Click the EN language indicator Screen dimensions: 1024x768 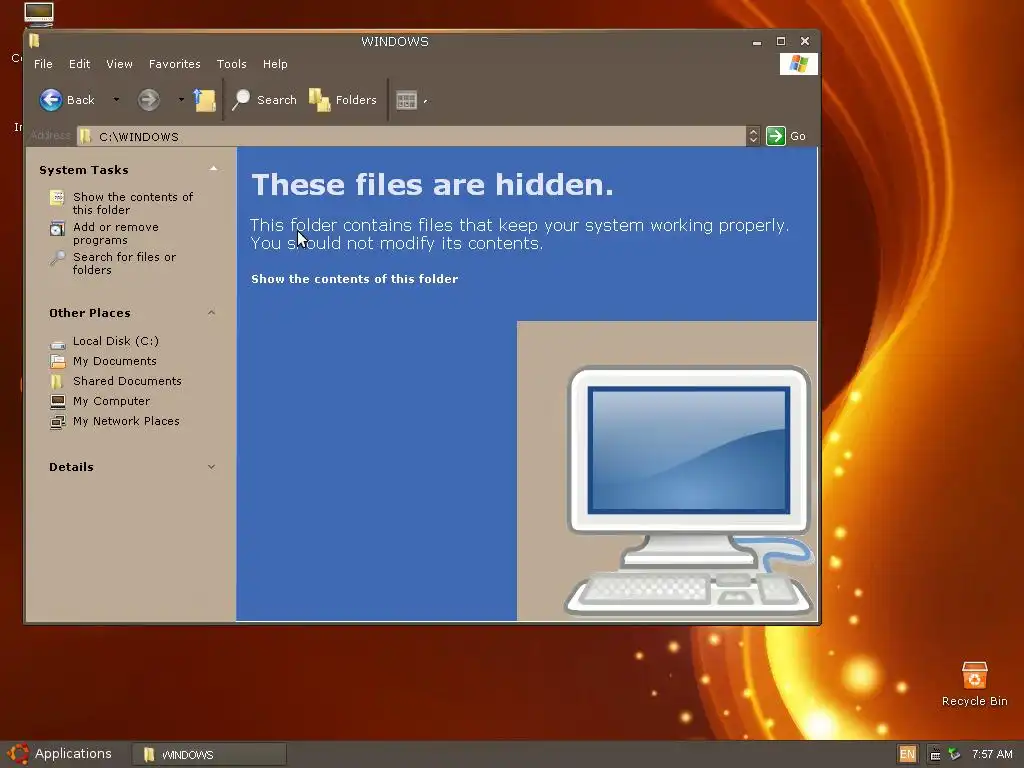point(908,754)
